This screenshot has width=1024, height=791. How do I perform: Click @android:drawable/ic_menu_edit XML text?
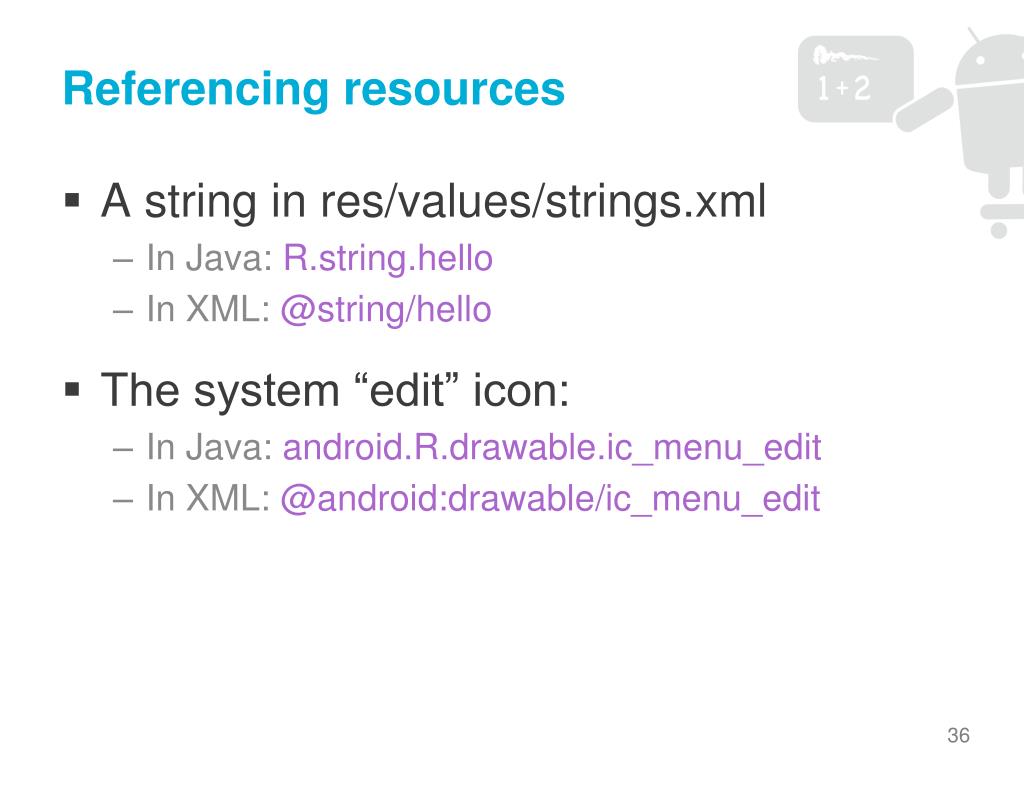click(550, 499)
